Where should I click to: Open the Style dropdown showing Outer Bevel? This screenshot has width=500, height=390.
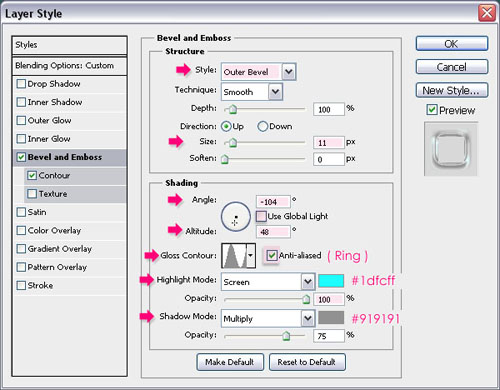[x=258, y=72]
